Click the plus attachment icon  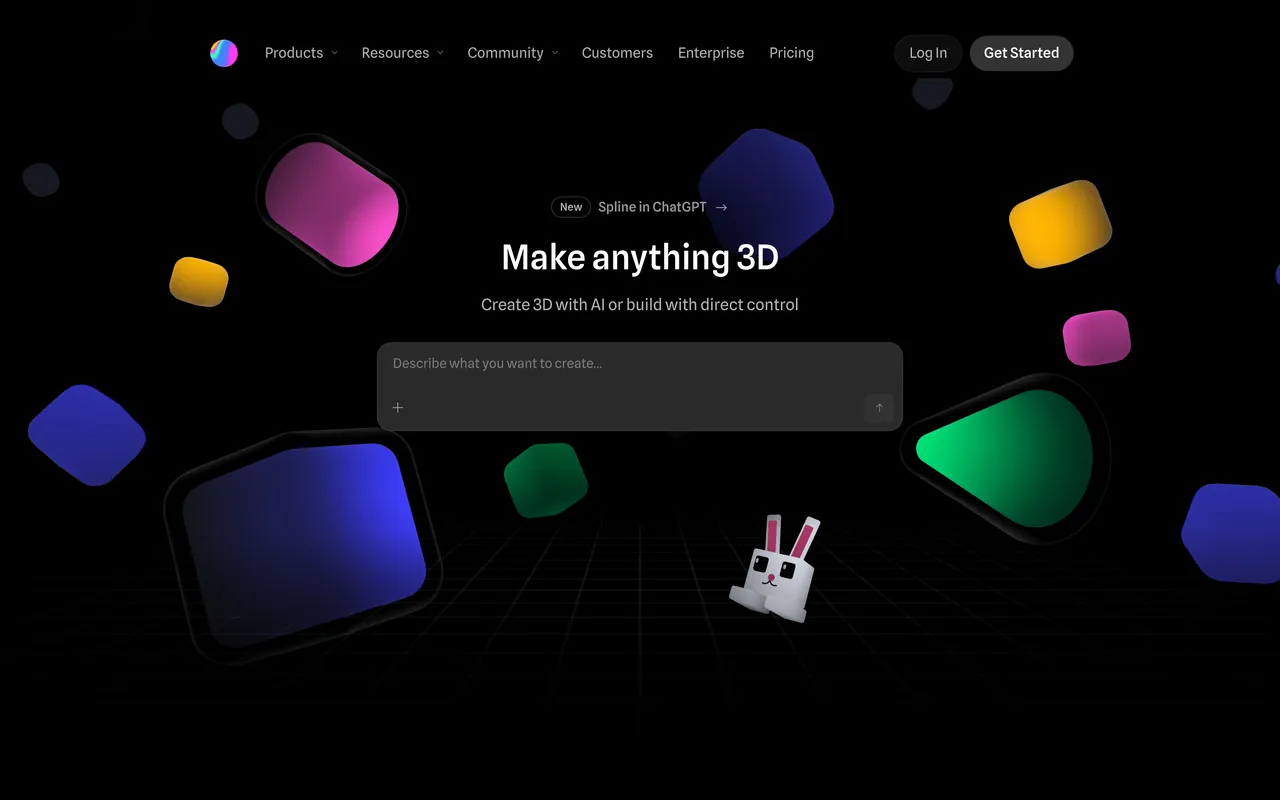[x=398, y=407]
